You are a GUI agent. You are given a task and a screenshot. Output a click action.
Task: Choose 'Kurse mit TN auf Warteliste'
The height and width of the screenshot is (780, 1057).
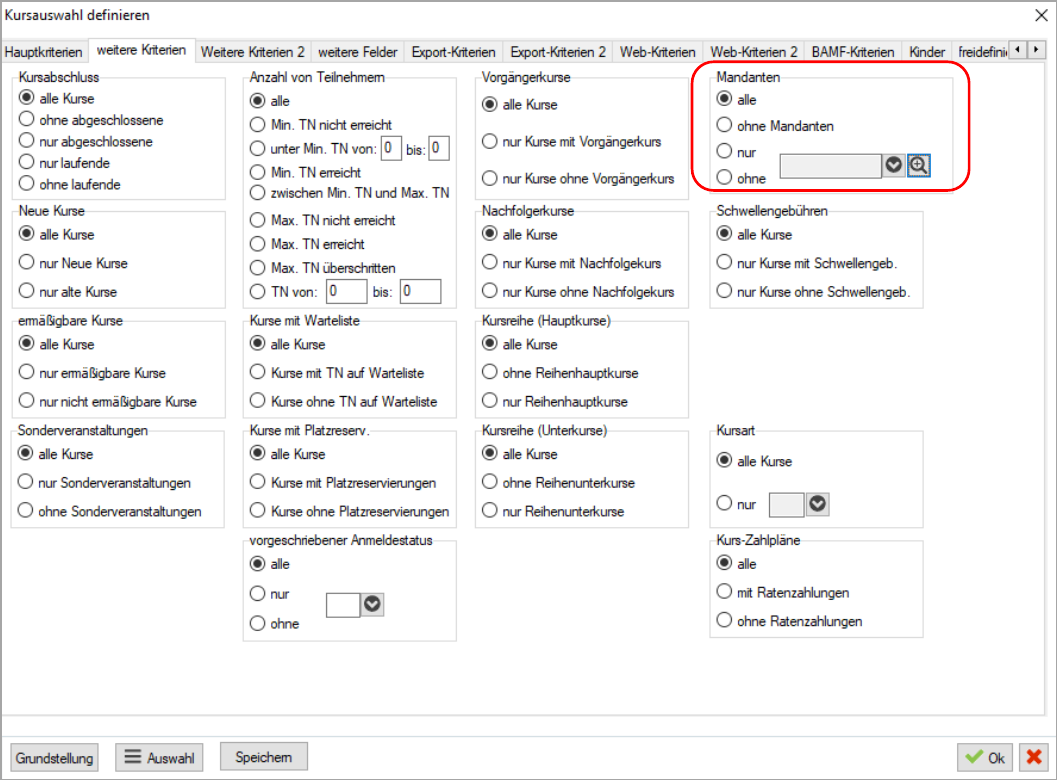[337, 373]
